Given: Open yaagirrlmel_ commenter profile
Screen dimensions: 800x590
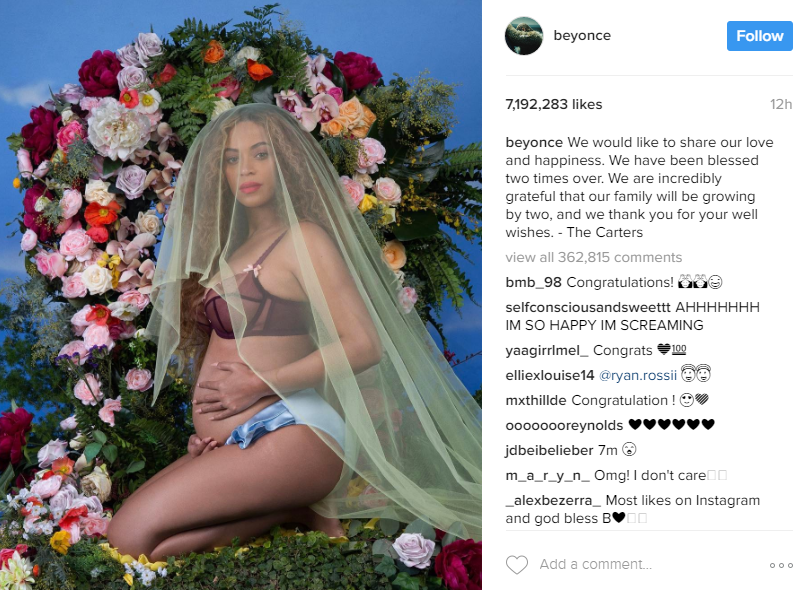Looking at the screenshot, I should tap(546, 350).
